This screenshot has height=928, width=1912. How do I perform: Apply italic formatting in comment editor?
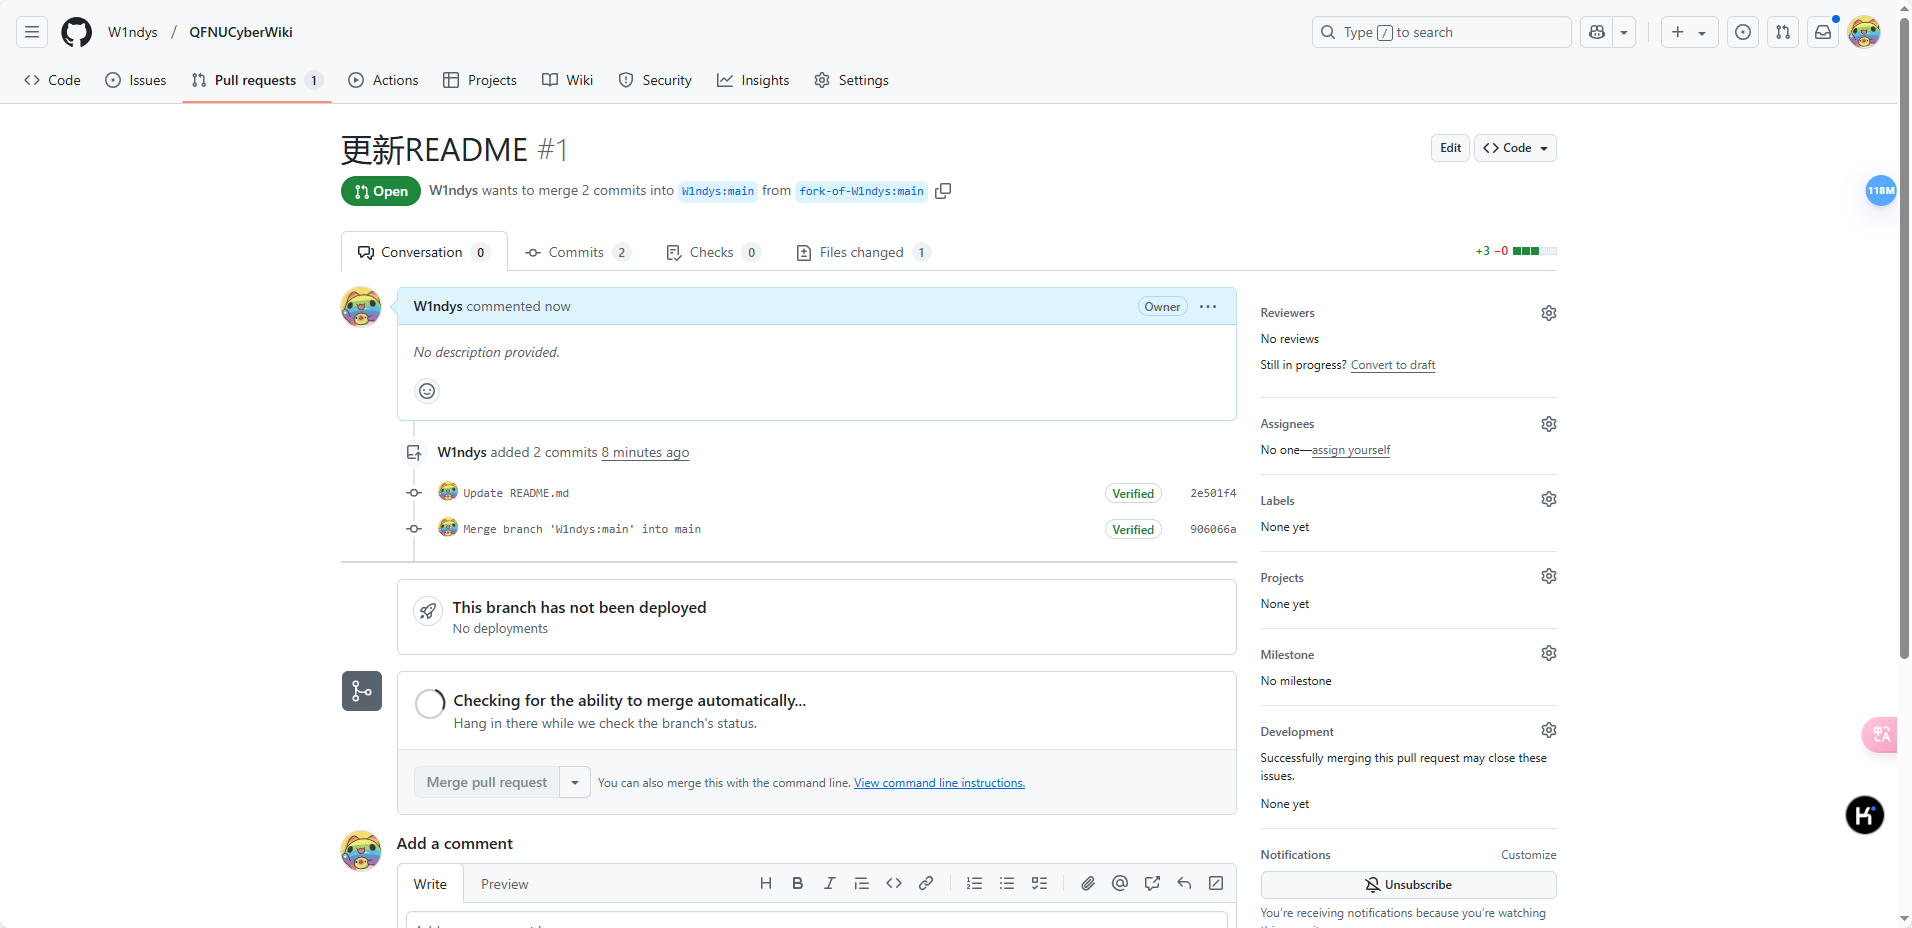click(x=829, y=883)
